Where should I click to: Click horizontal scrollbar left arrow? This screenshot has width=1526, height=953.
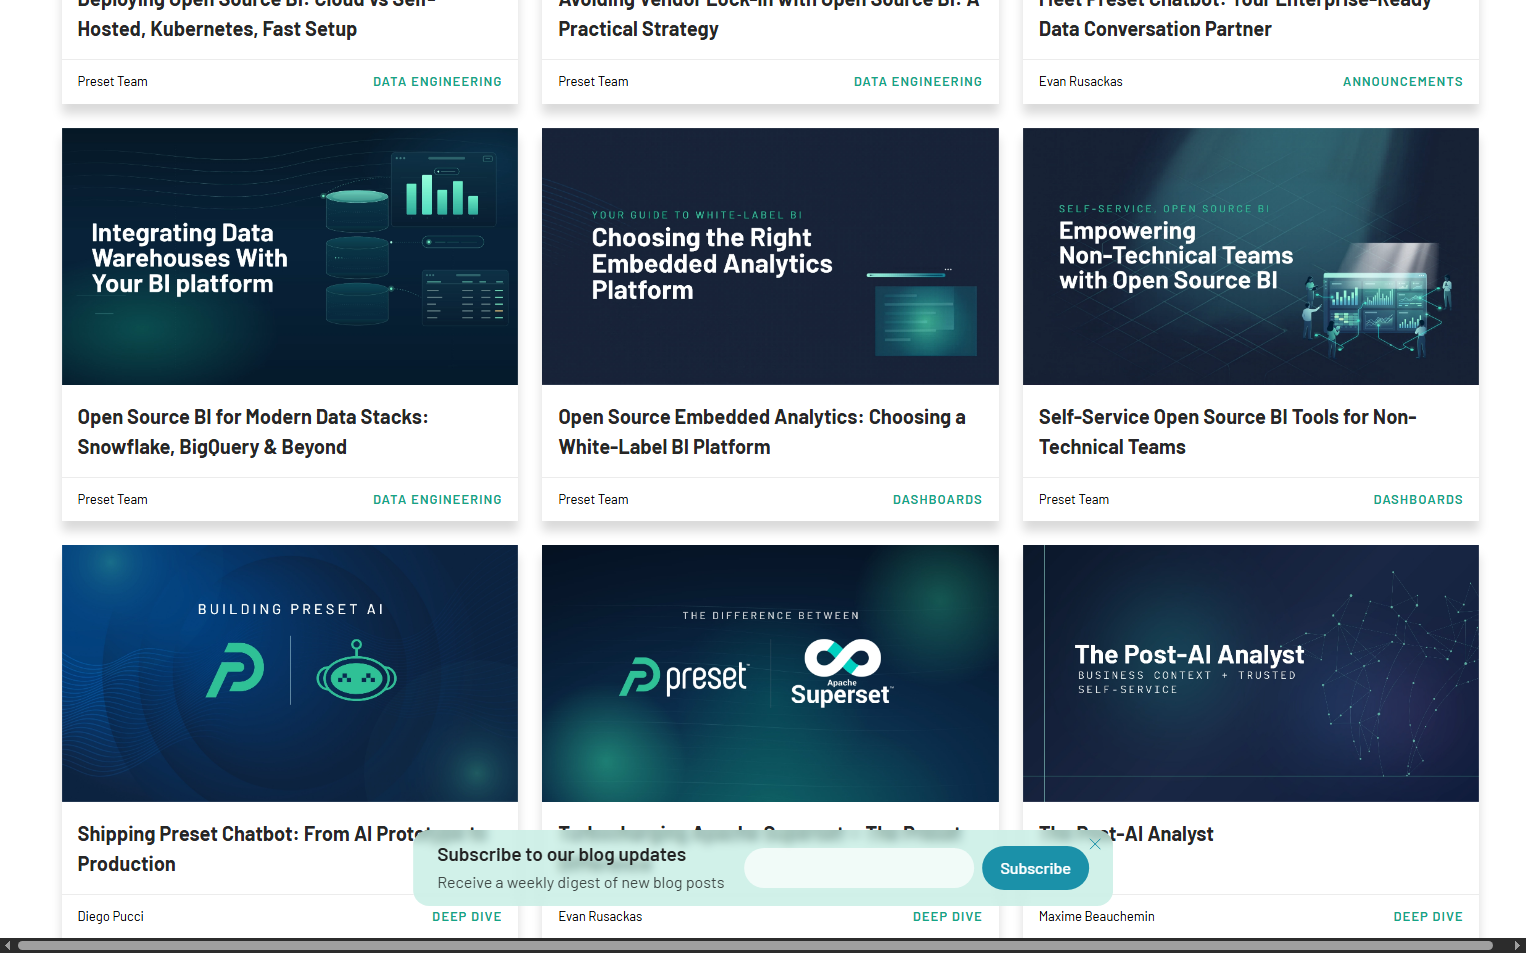pyautogui.click(x=8, y=945)
